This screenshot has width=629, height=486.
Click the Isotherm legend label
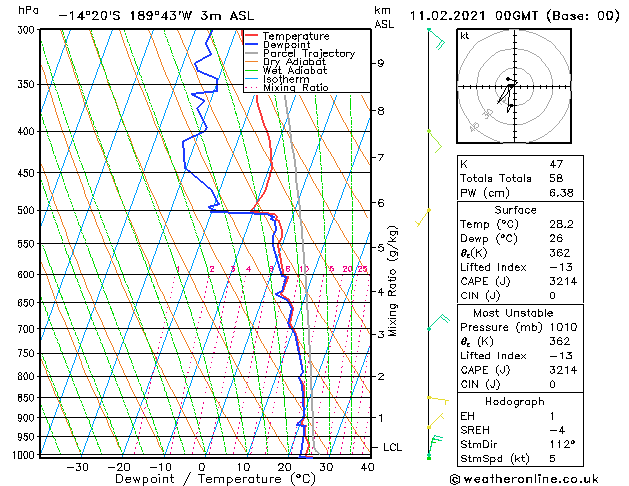(x=286, y=79)
